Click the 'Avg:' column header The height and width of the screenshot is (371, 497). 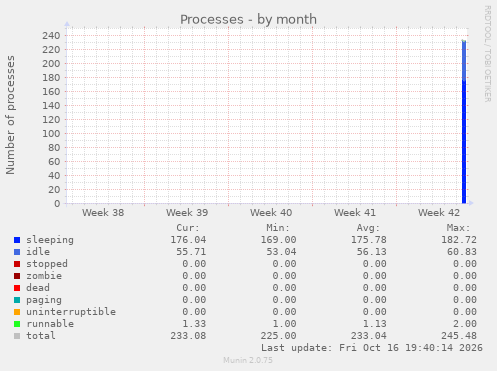click(x=368, y=228)
